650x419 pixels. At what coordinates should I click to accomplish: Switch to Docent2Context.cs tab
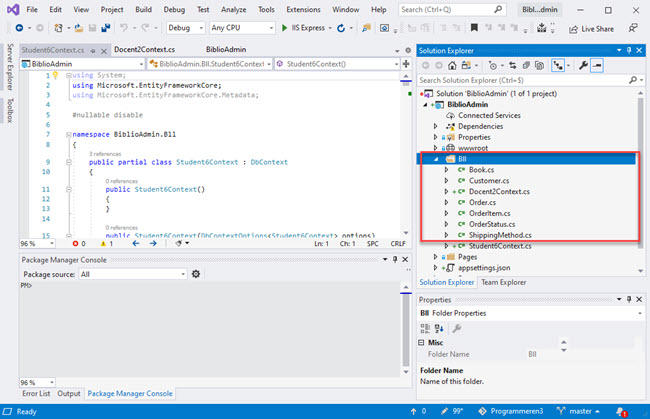(x=144, y=50)
